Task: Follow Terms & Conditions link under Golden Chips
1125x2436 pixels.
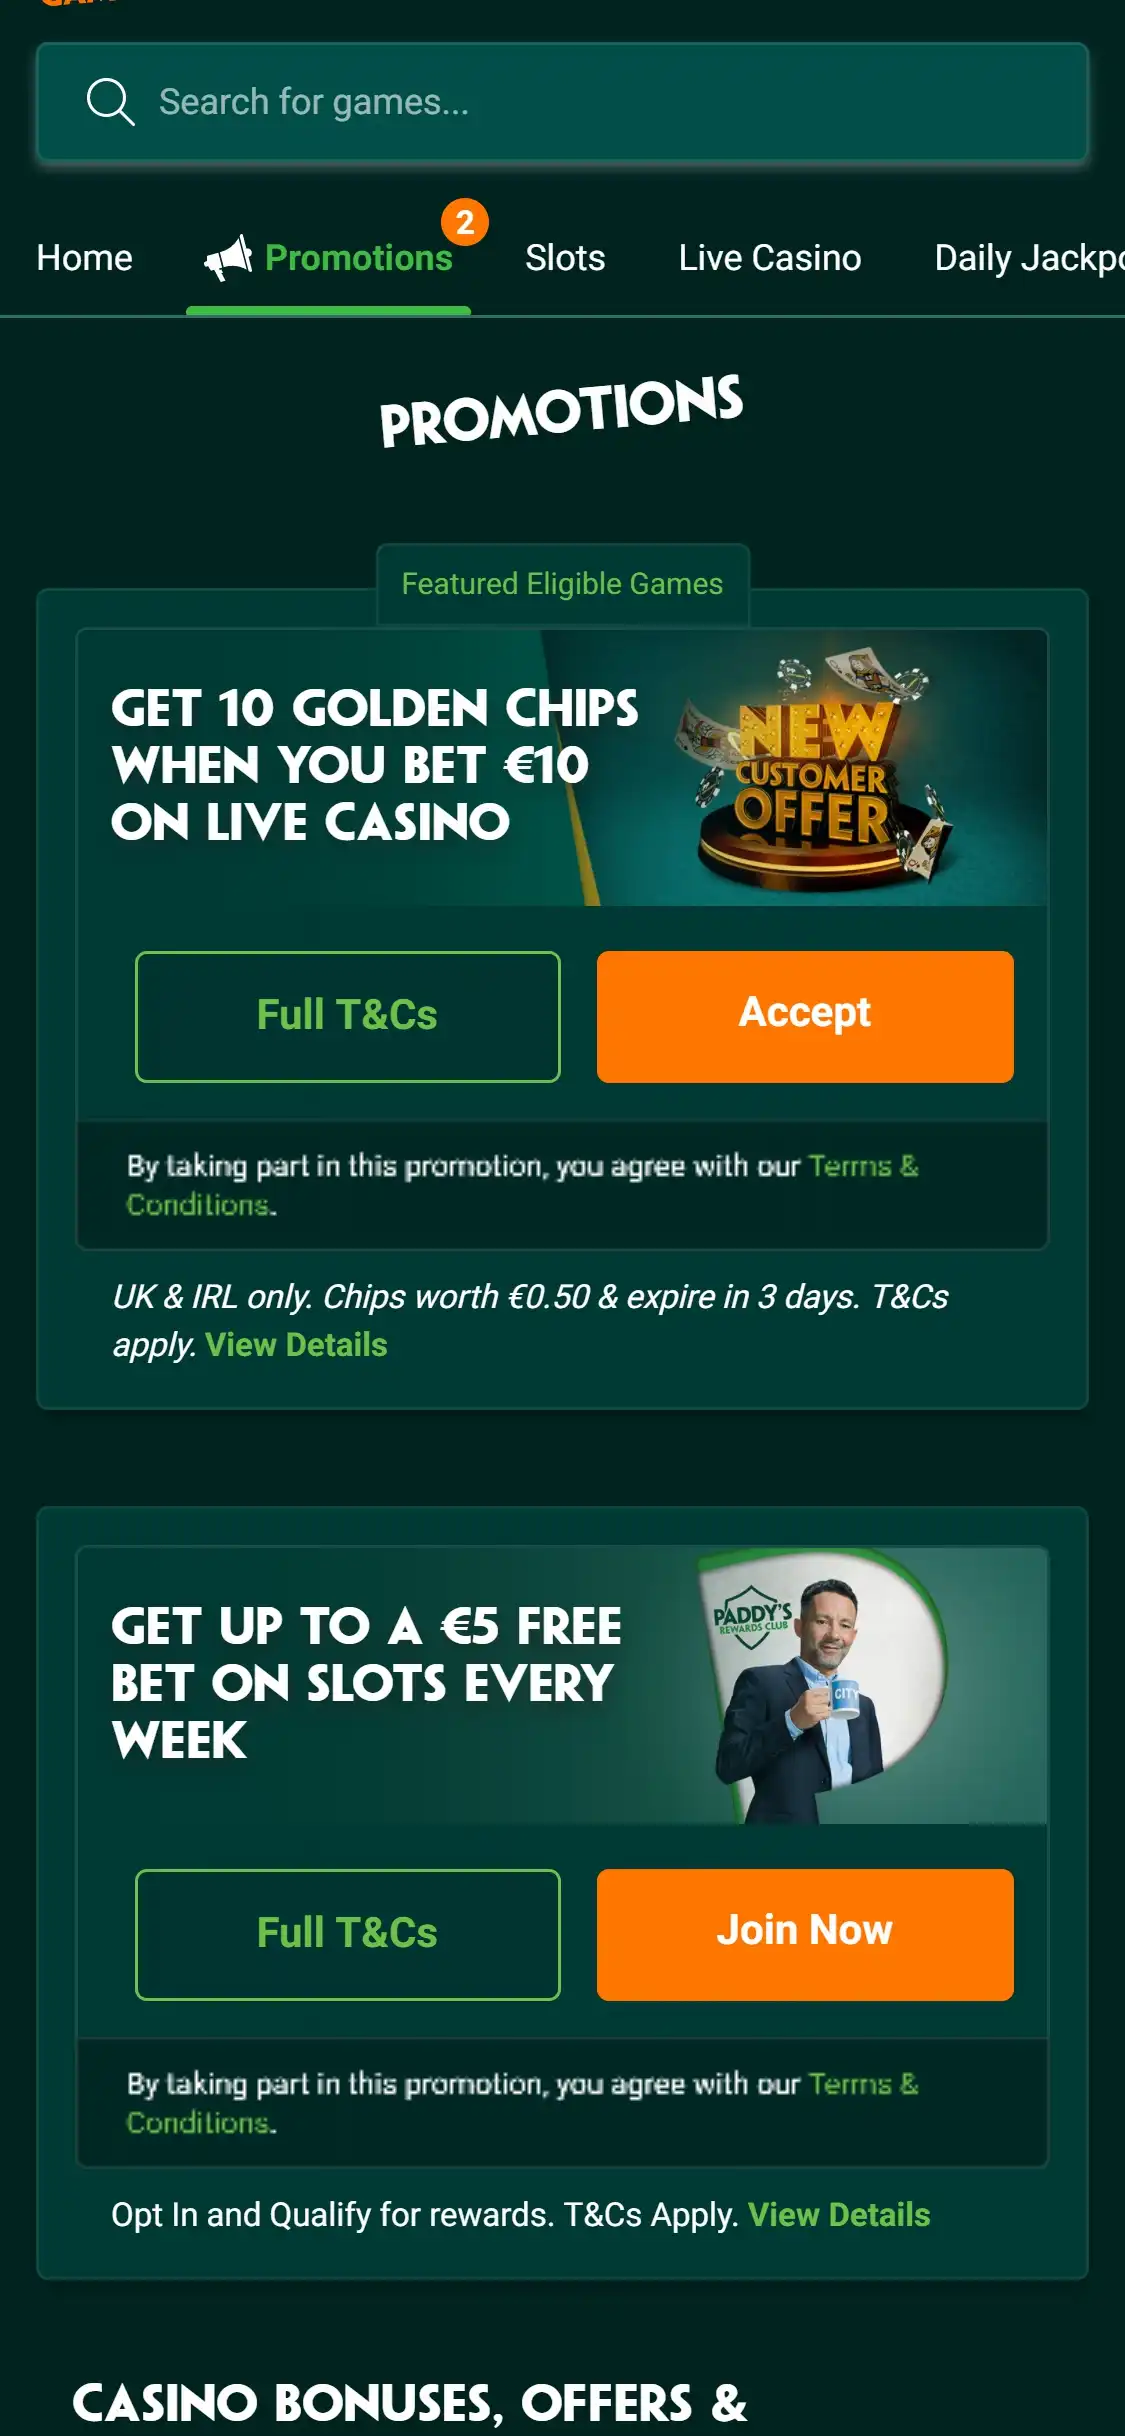Action: (522, 1185)
